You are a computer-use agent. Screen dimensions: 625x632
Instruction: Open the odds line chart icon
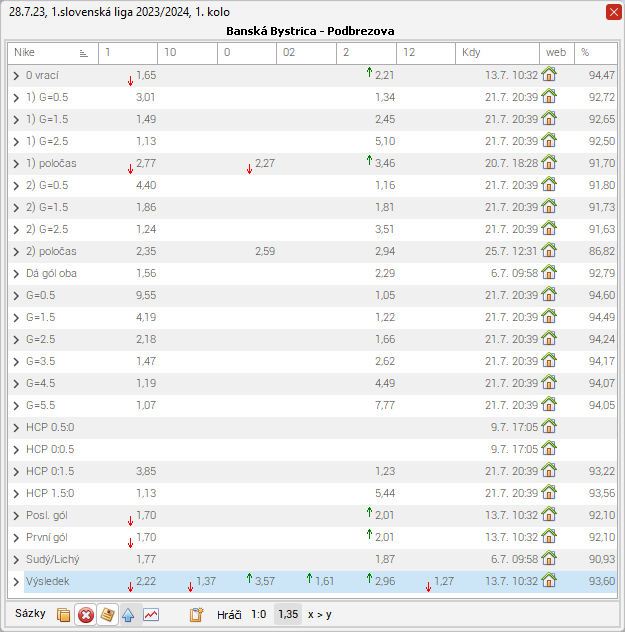151,615
